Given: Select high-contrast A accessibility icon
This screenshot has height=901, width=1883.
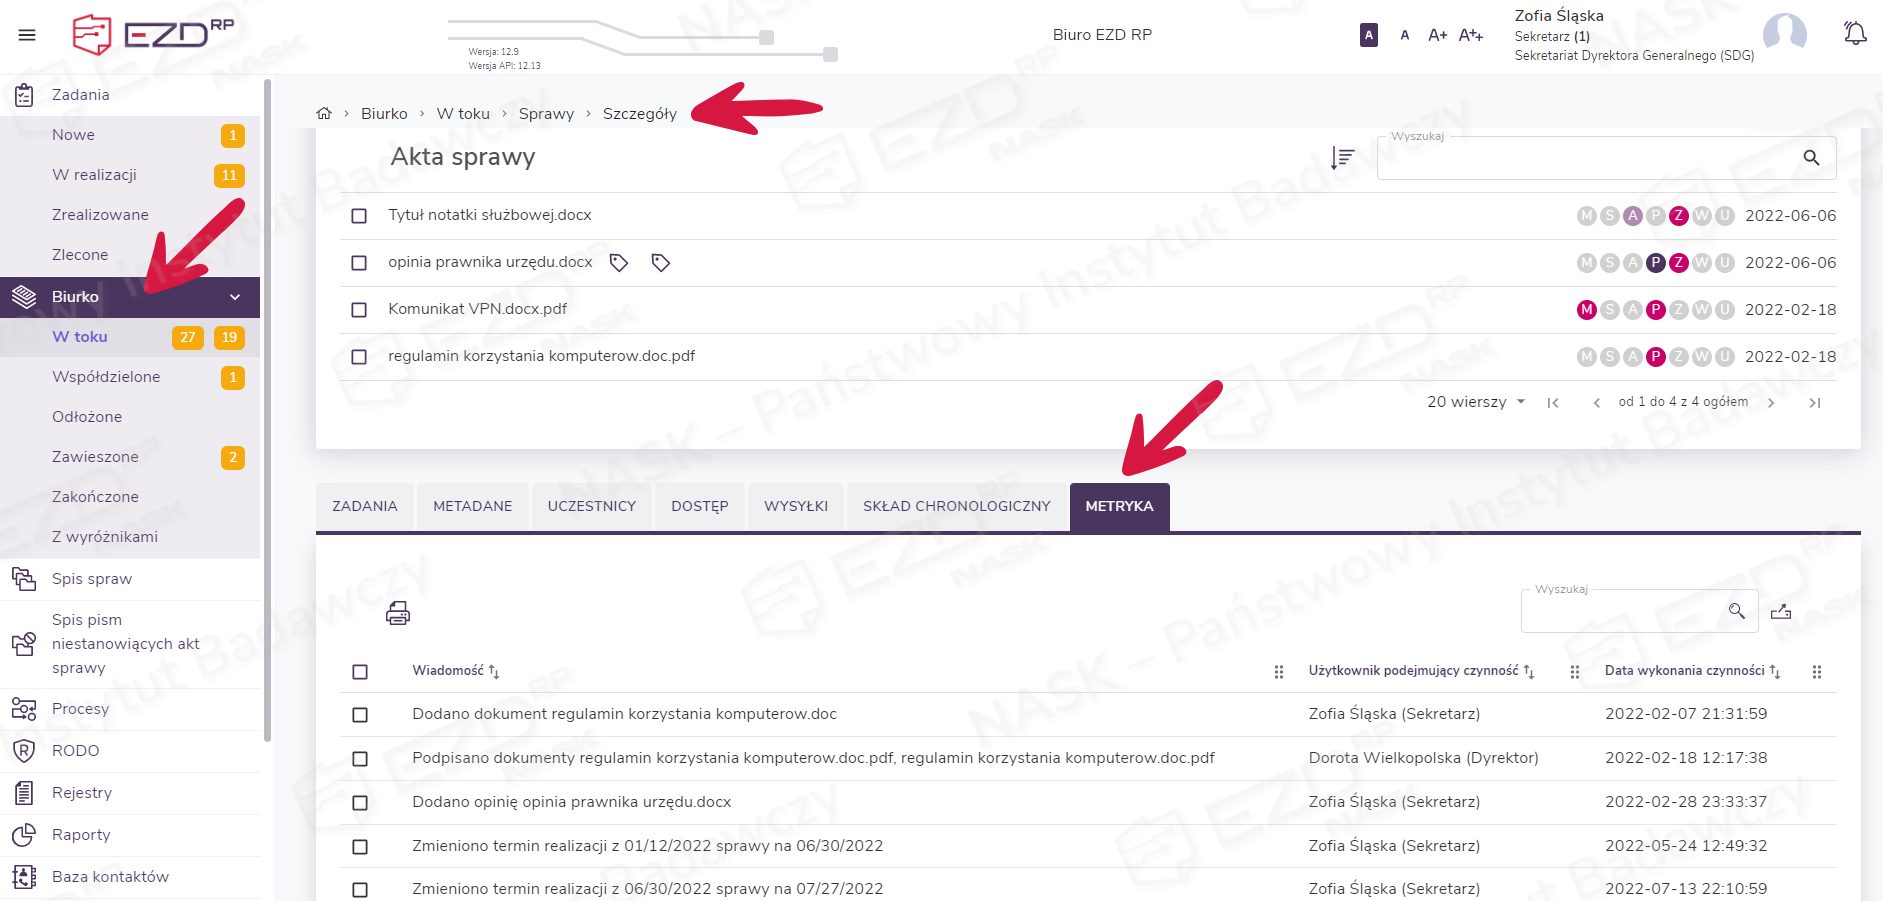Looking at the screenshot, I should point(1369,35).
